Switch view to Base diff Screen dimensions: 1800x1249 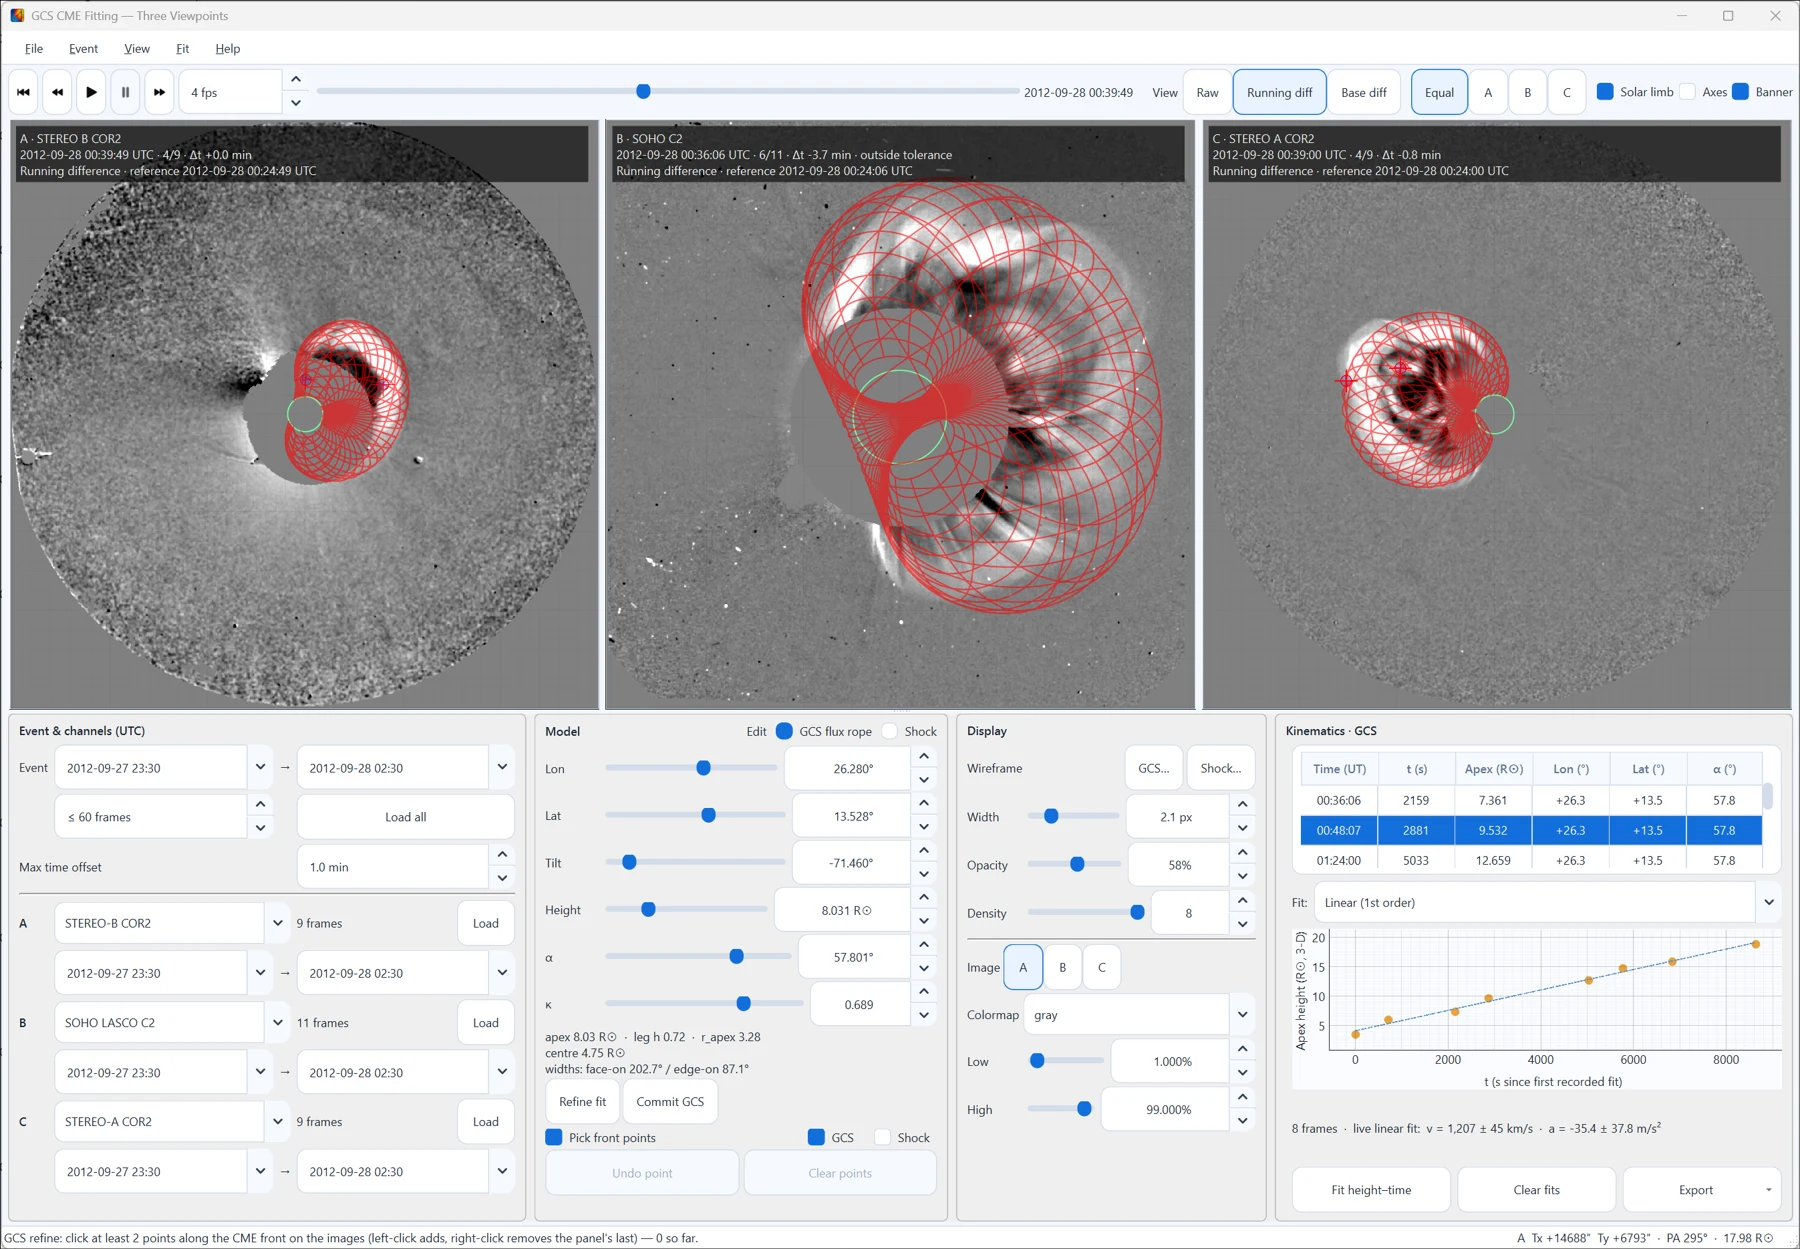click(1363, 92)
